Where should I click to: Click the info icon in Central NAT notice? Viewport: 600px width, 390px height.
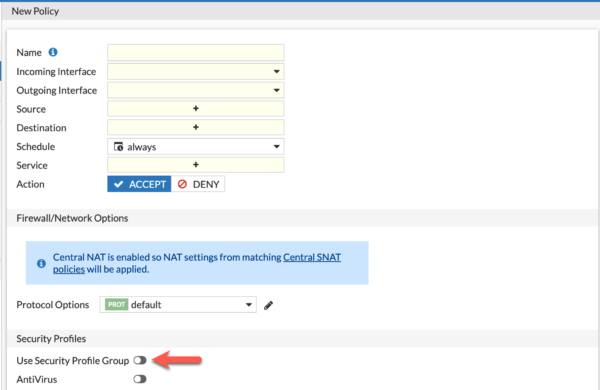pos(41,263)
